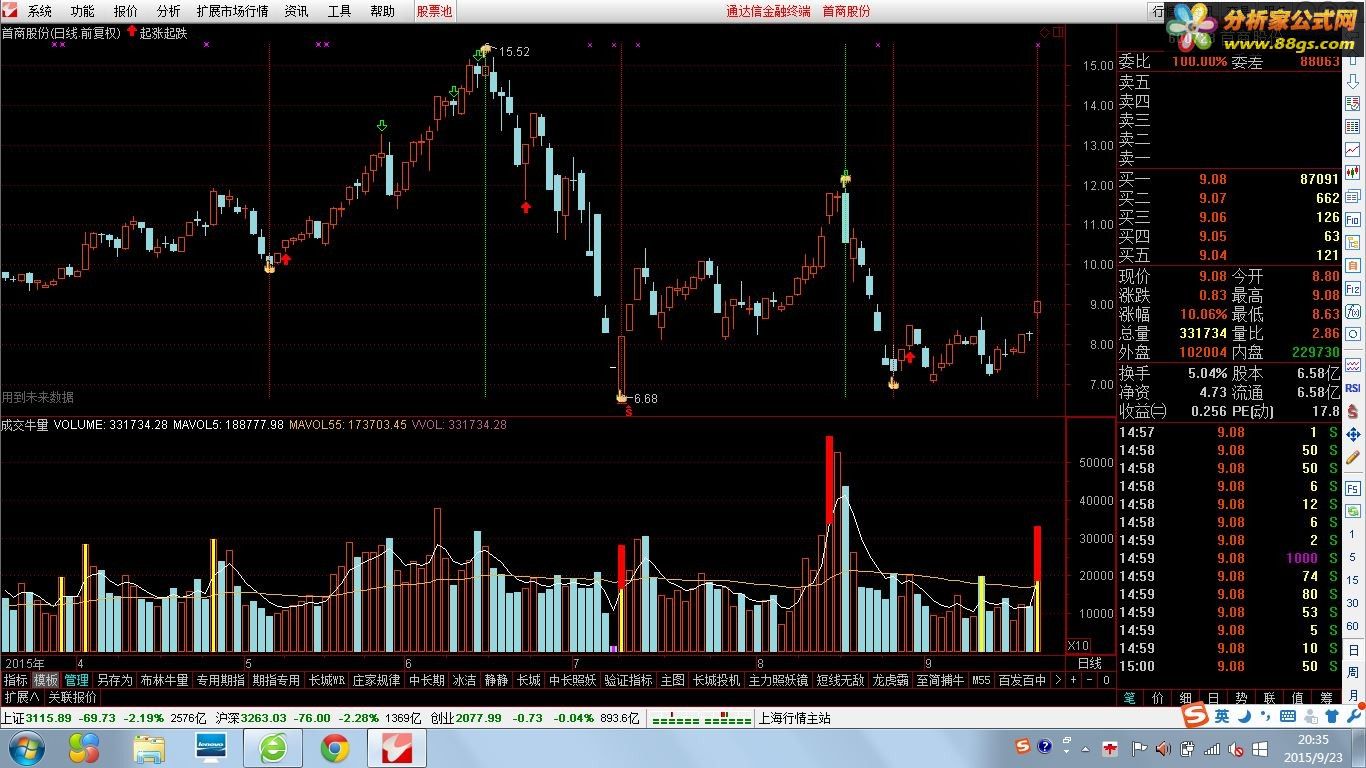Screen dimensions: 1366x768
Task: Open the 日线 period selector below chart
Action: (x=1090, y=663)
